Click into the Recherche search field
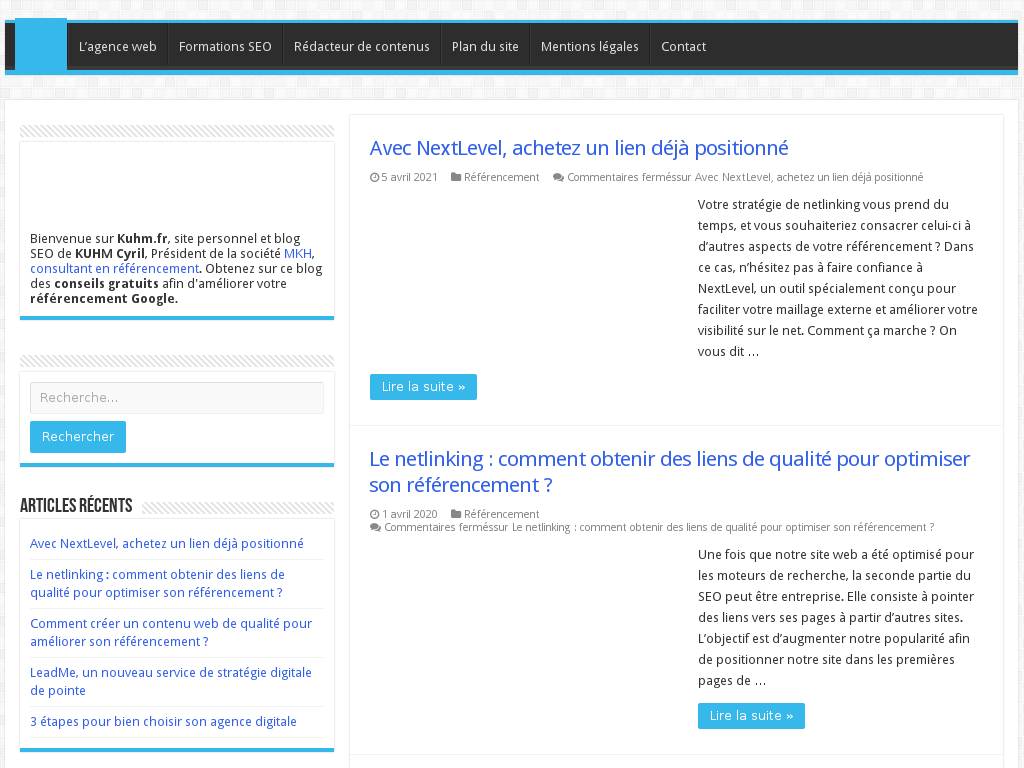 177,398
